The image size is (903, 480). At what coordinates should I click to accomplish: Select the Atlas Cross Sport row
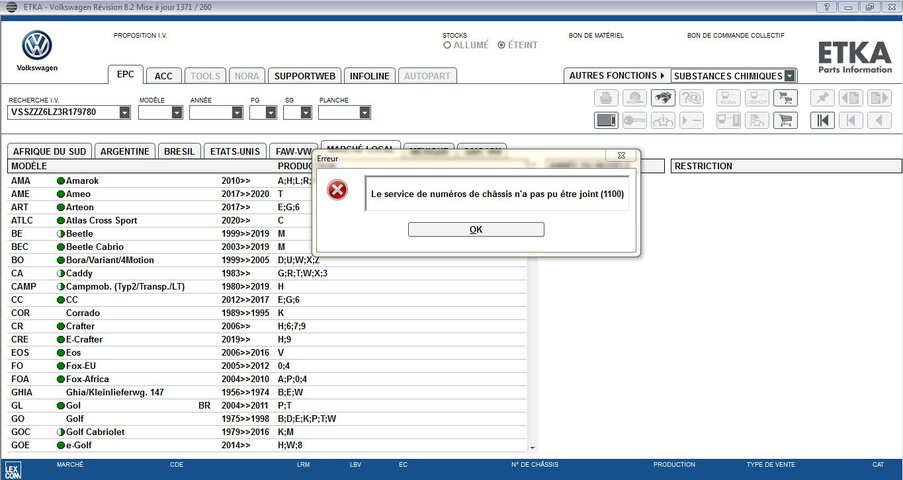click(x=268, y=221)
